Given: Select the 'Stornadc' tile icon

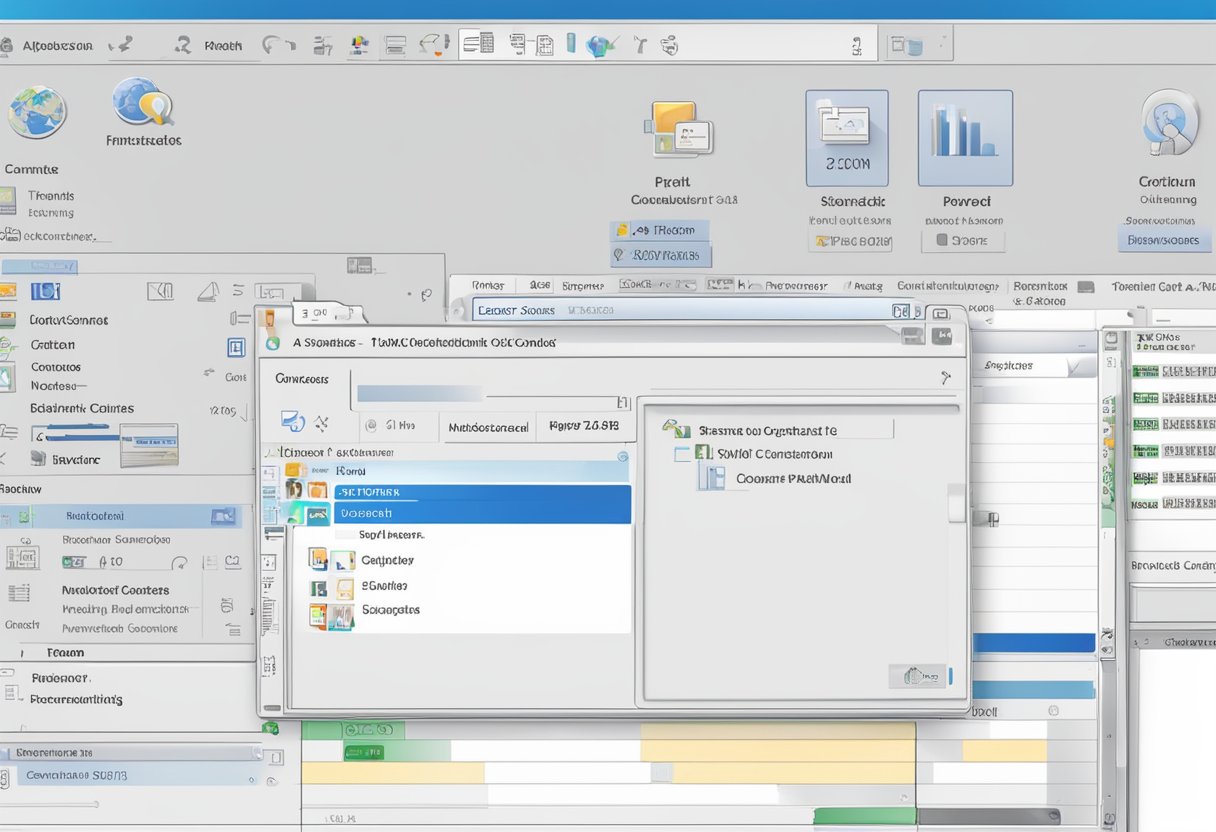Looking at the screenshot, I should (847, 138).
